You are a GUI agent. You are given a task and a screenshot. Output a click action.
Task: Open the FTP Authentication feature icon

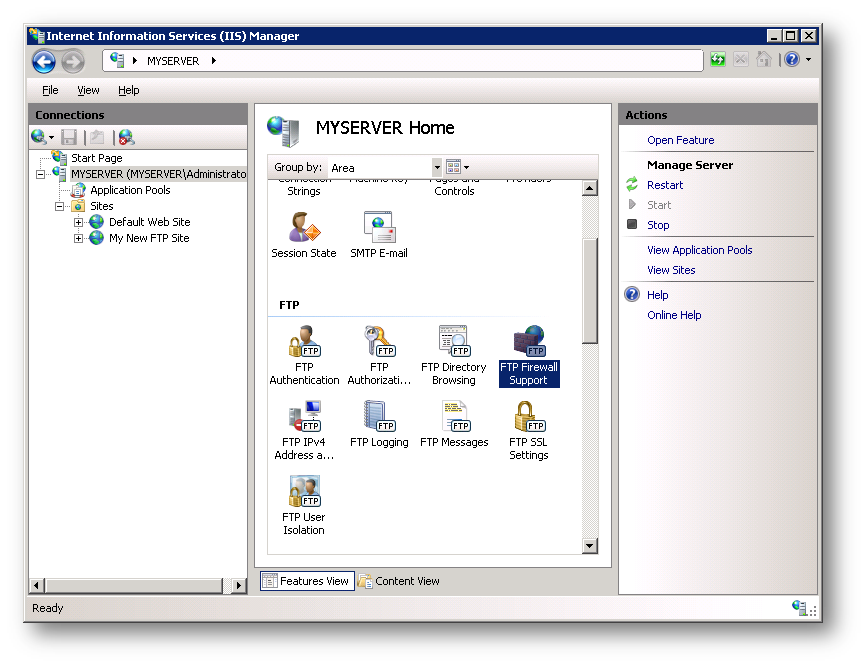304,355
